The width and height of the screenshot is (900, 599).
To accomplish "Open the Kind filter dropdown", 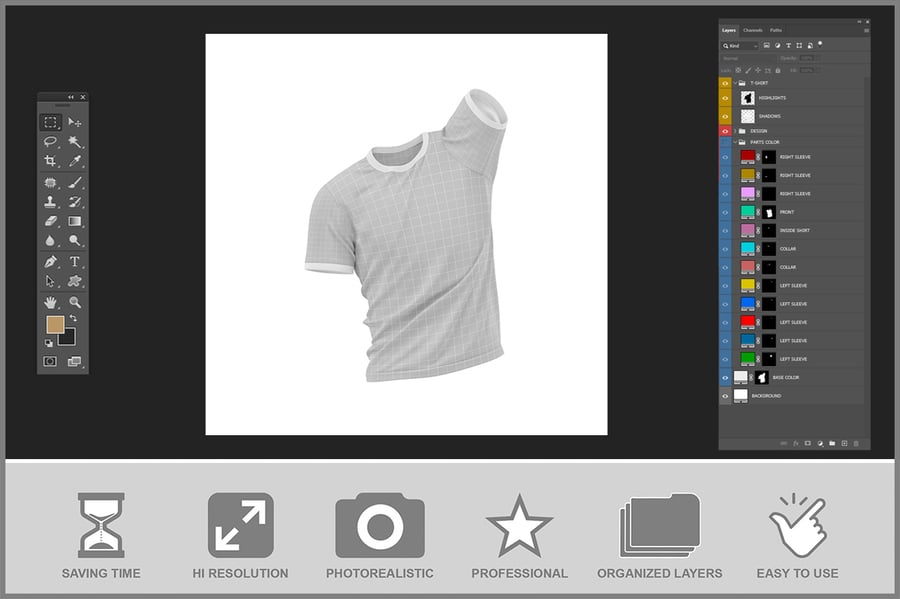I will point(741,46).
